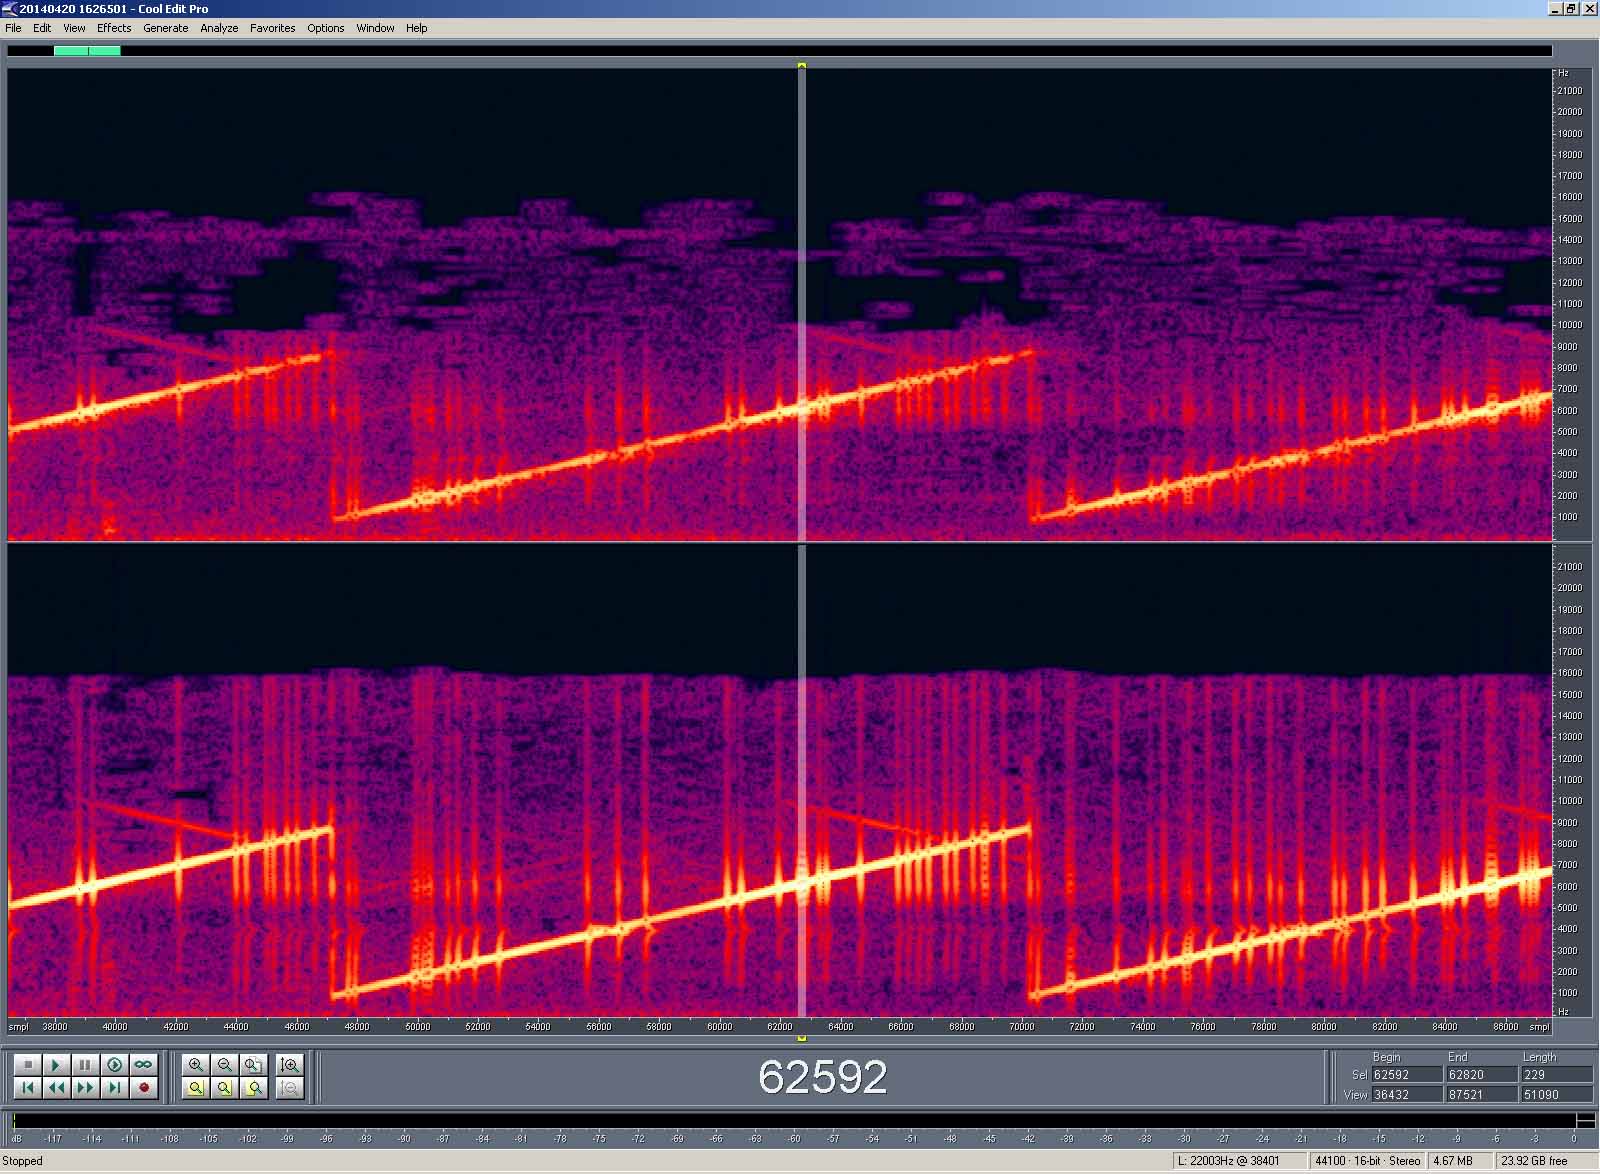Click the Cool Edit Pro title bar icon

(x=10, y=9)
